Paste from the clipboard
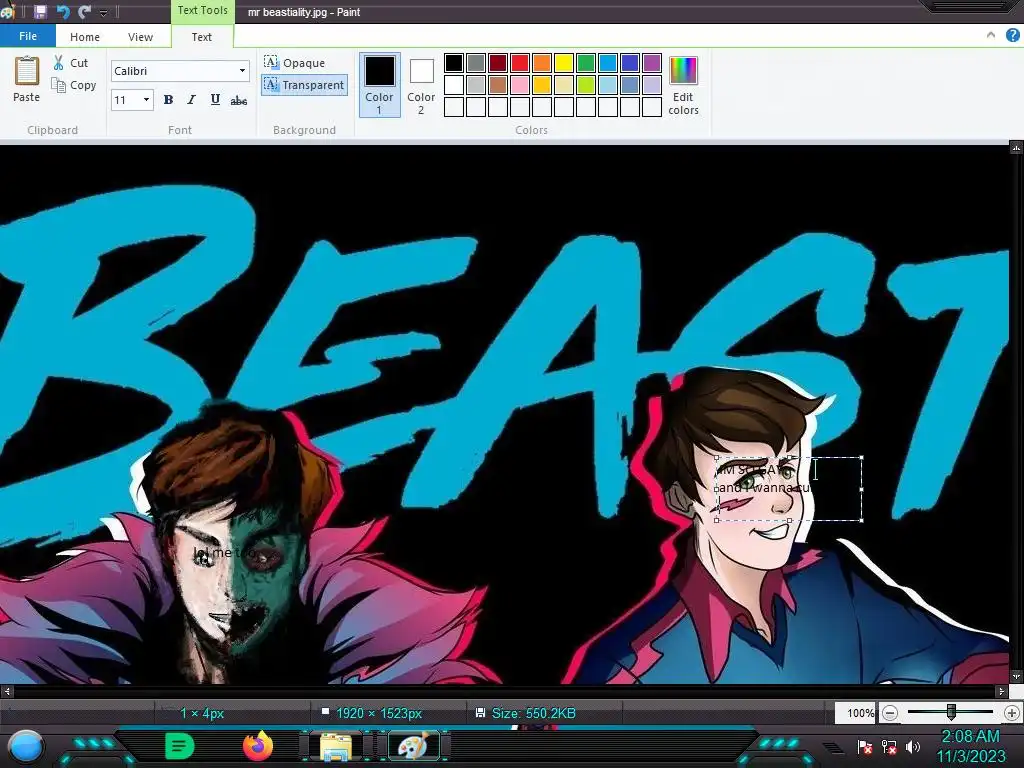The height and width of the screenshot is (768, 1024). (x=26, y=79)
